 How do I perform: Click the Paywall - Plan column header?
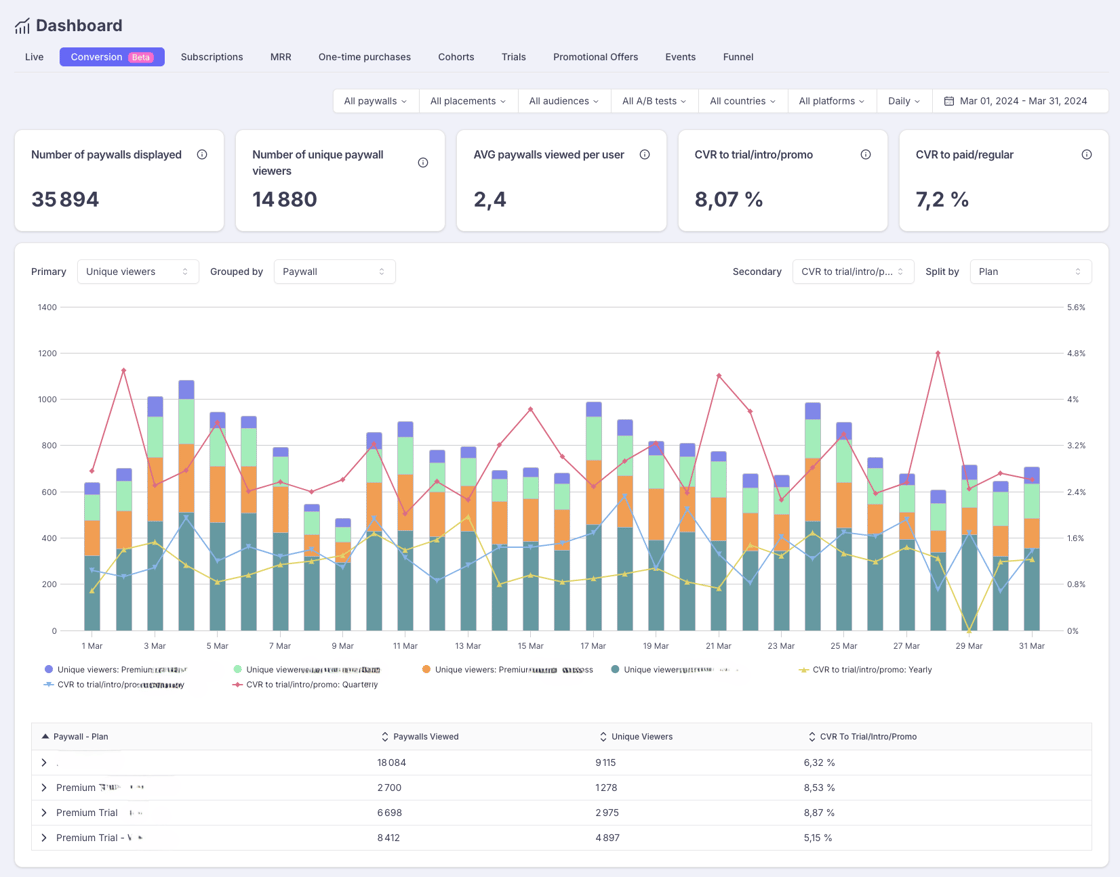[80, 737]
